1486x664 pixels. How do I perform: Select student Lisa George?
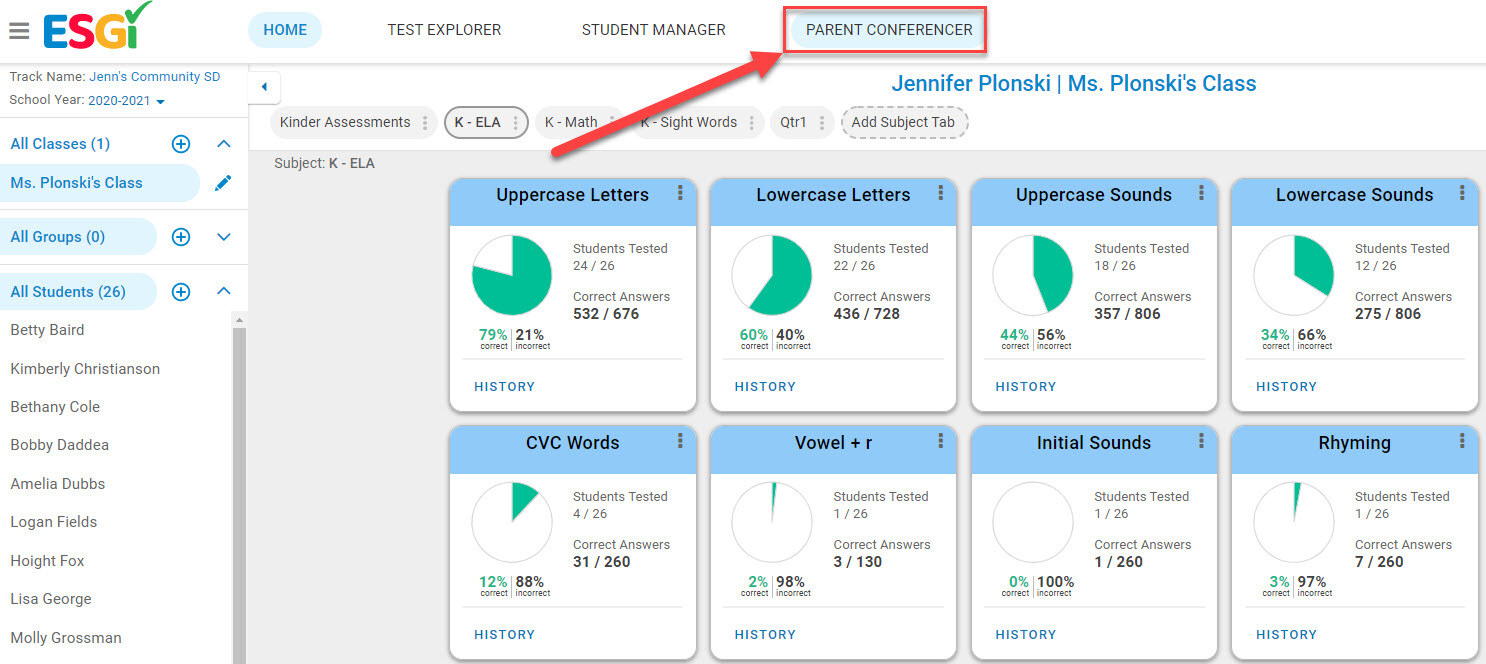51,599
